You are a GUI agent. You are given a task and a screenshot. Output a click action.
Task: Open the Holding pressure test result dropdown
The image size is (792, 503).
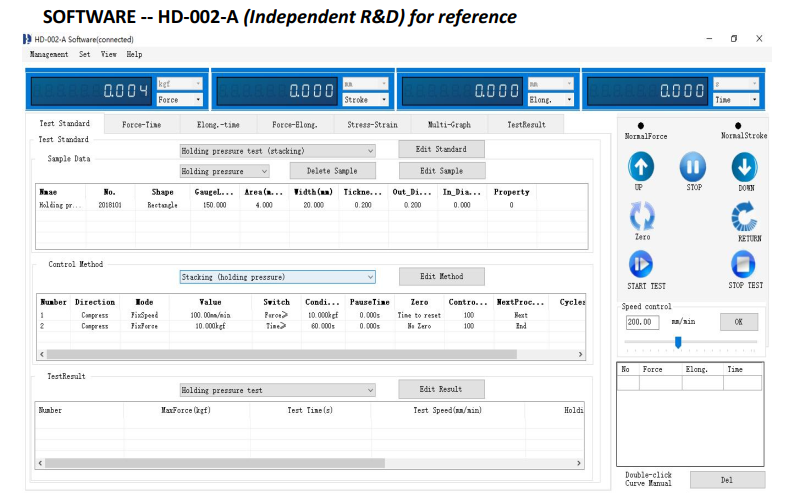277,389
